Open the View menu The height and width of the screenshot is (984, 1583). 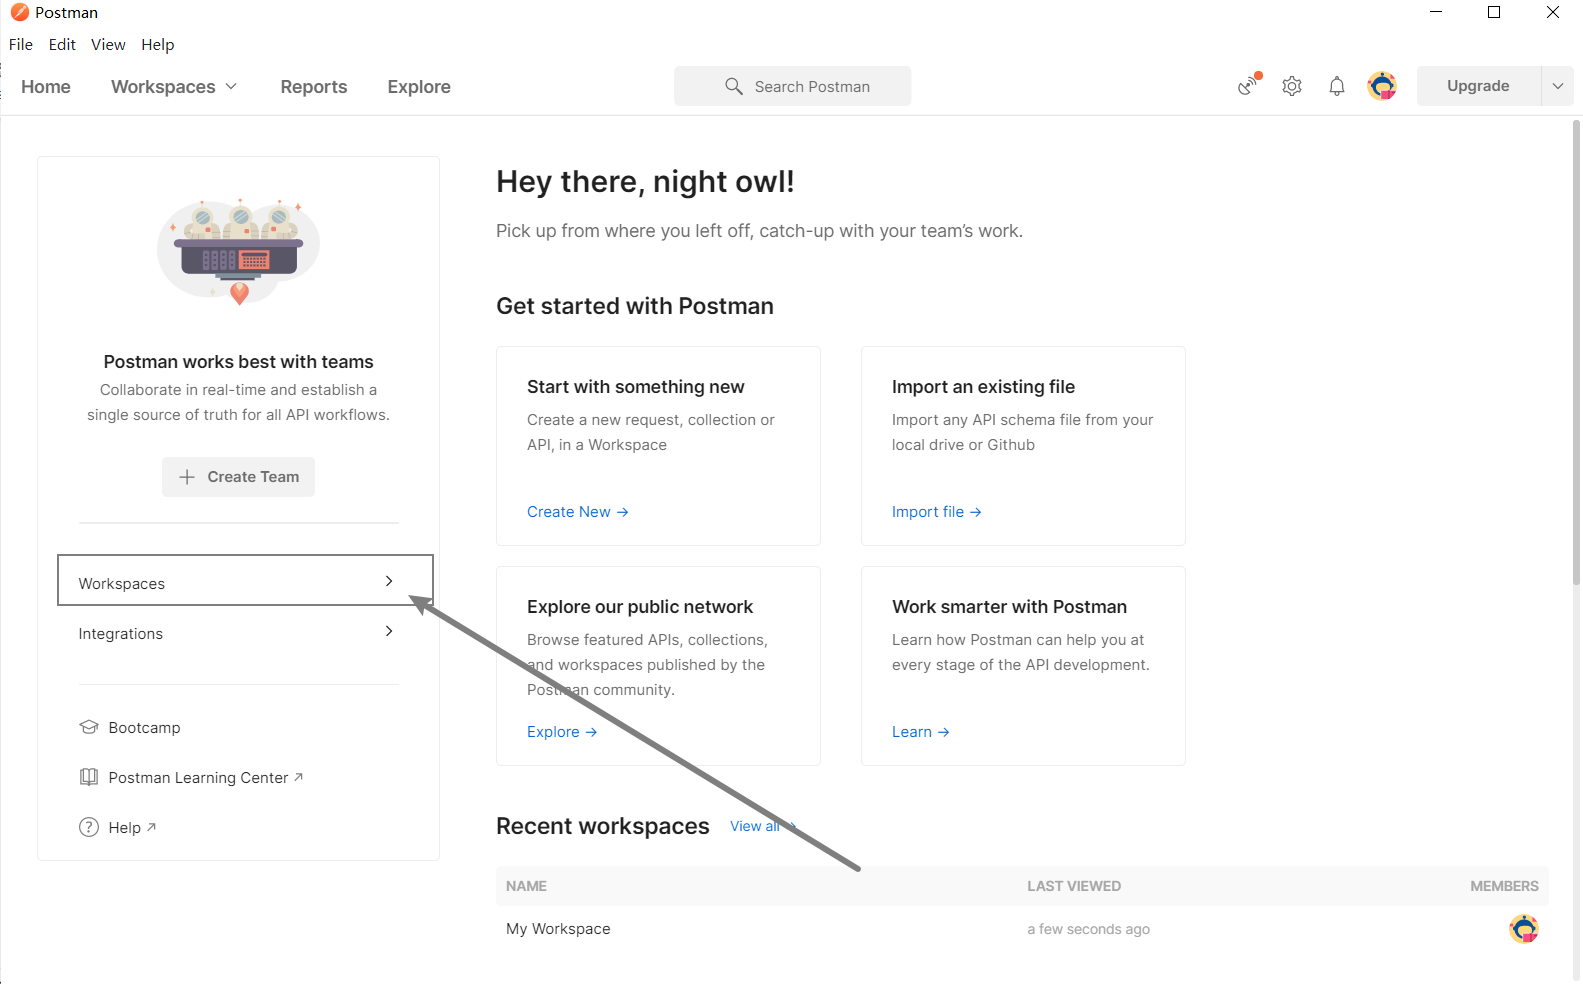pyautogui.click(x=108, y=44)
